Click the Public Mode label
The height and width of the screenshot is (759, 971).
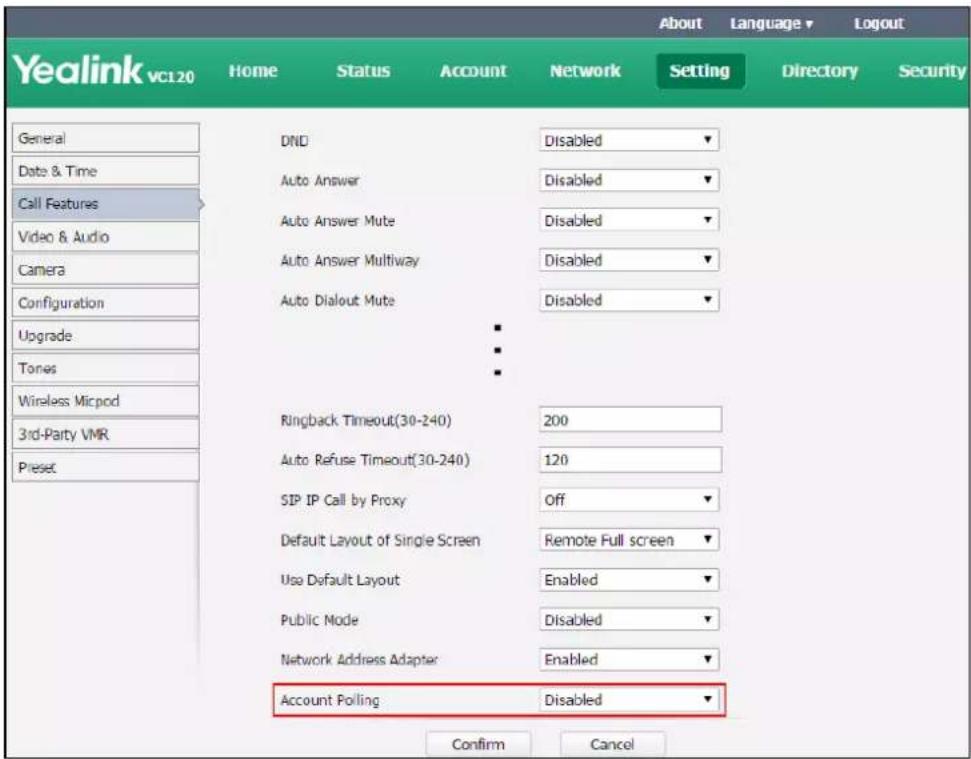click(x=320, y=620)
